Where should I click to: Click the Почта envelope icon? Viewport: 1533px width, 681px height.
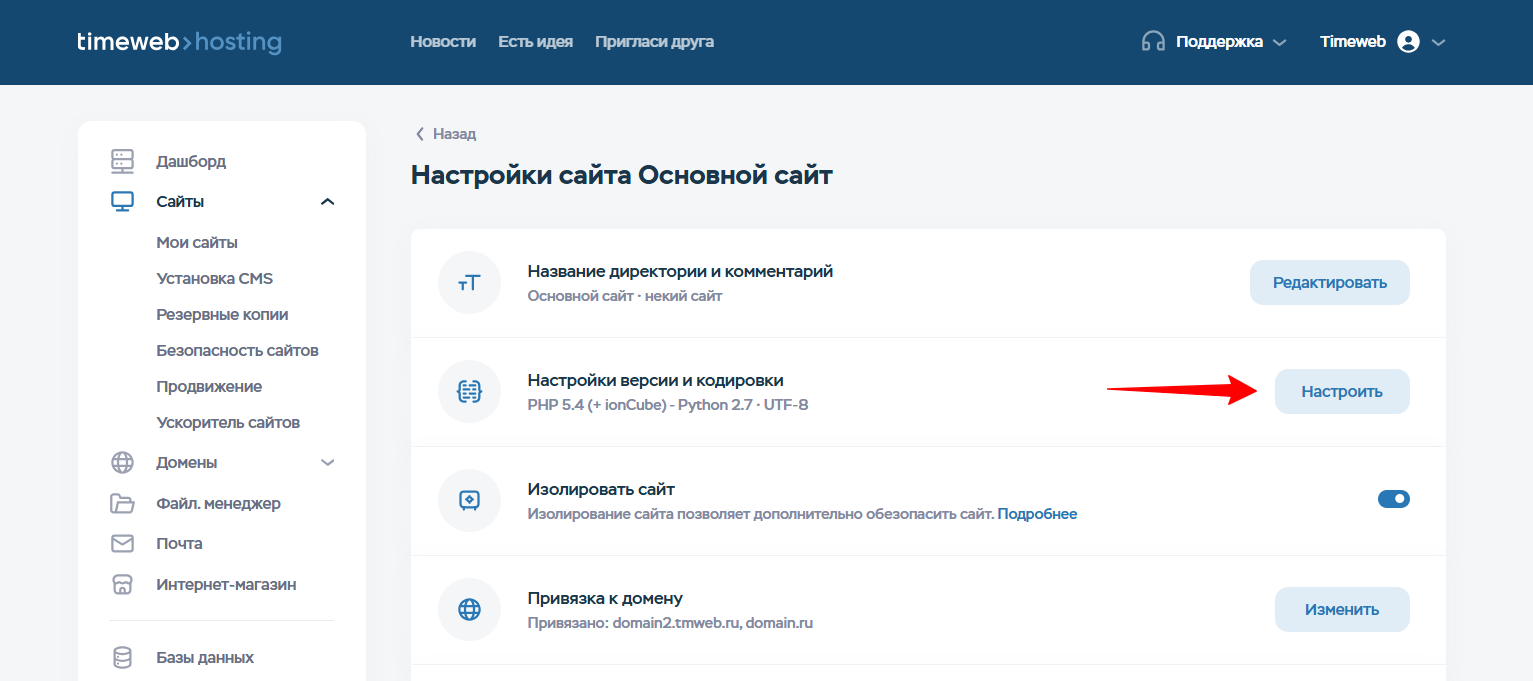pos(122,544)
